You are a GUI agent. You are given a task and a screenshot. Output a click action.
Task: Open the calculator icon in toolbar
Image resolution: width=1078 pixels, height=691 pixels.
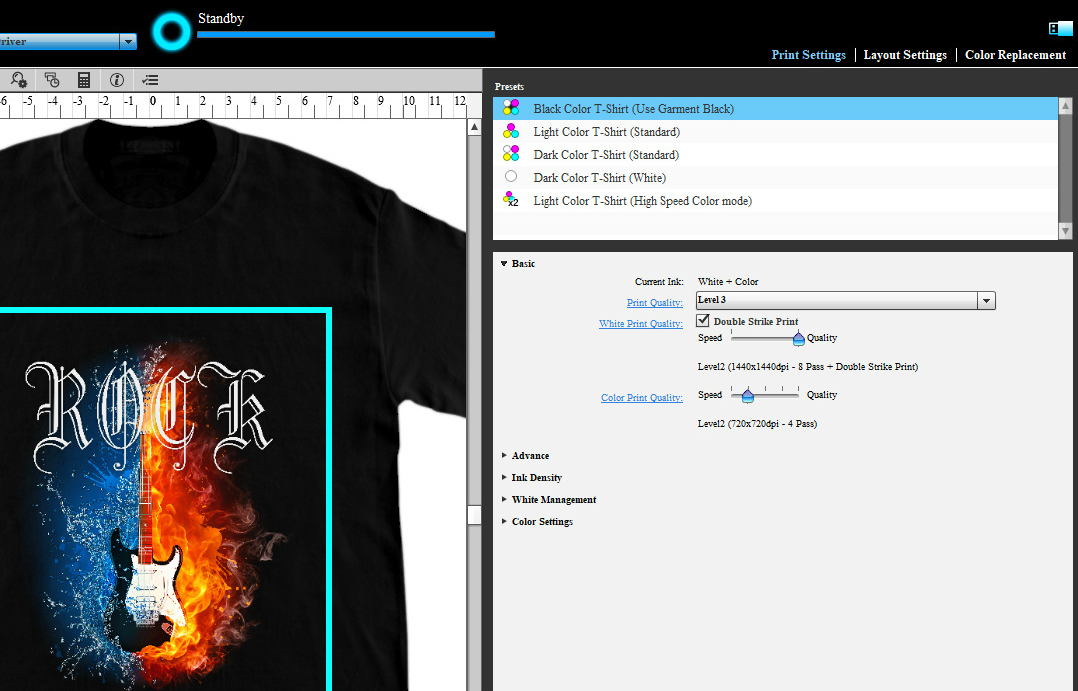pos(84,80)
